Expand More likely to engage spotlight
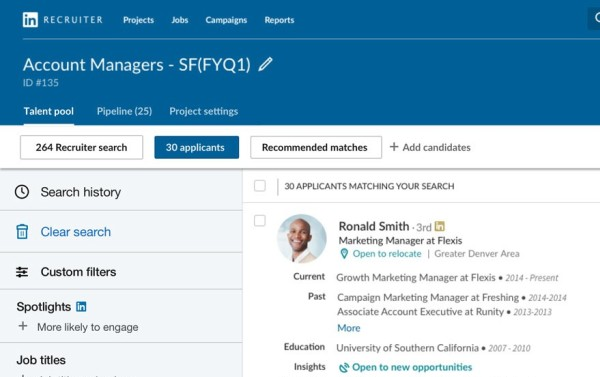The width and height of the screenshot is (600, 377). tap(88, 327)
